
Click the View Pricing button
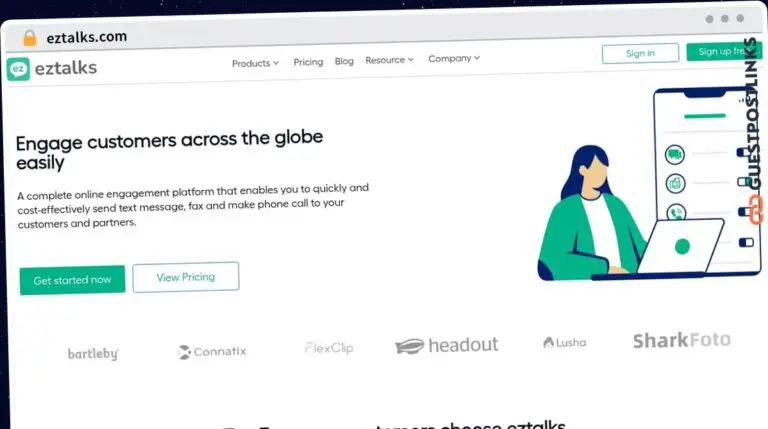[186, 277]
